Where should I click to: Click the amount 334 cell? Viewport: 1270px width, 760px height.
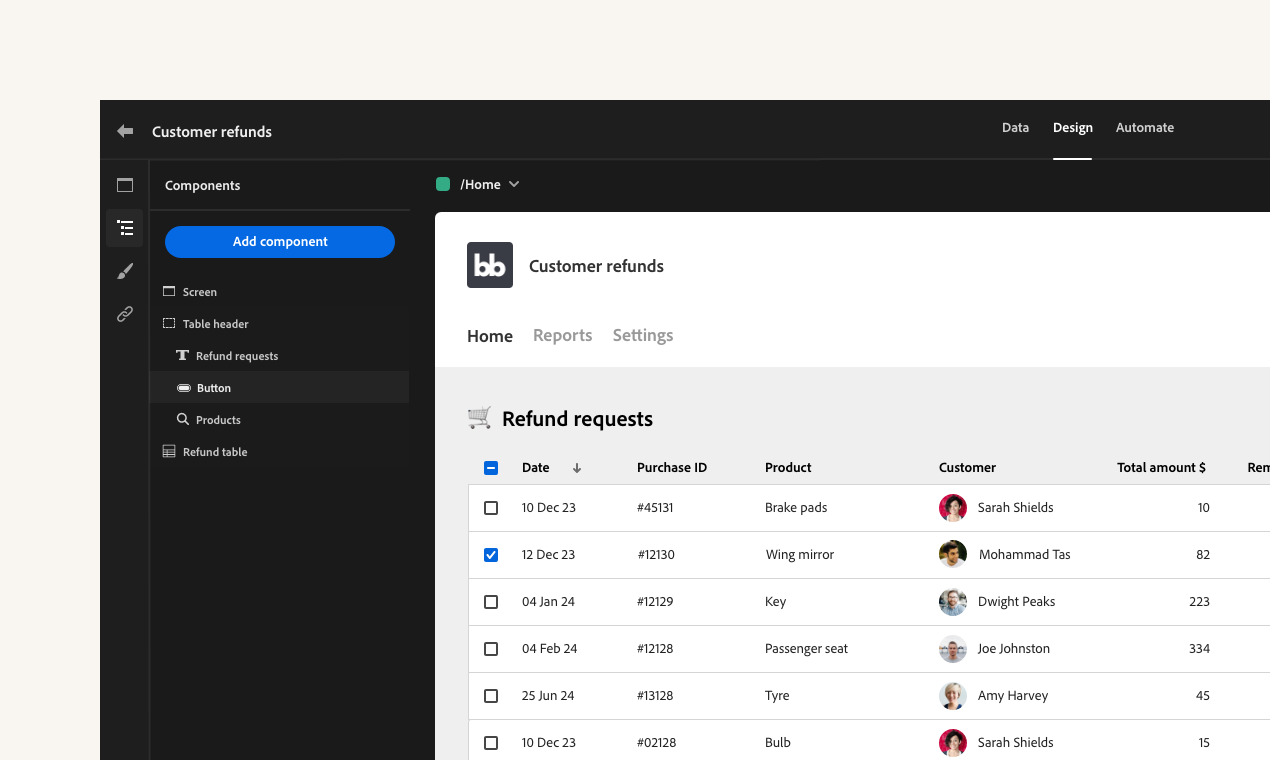tap(1199, 649)
